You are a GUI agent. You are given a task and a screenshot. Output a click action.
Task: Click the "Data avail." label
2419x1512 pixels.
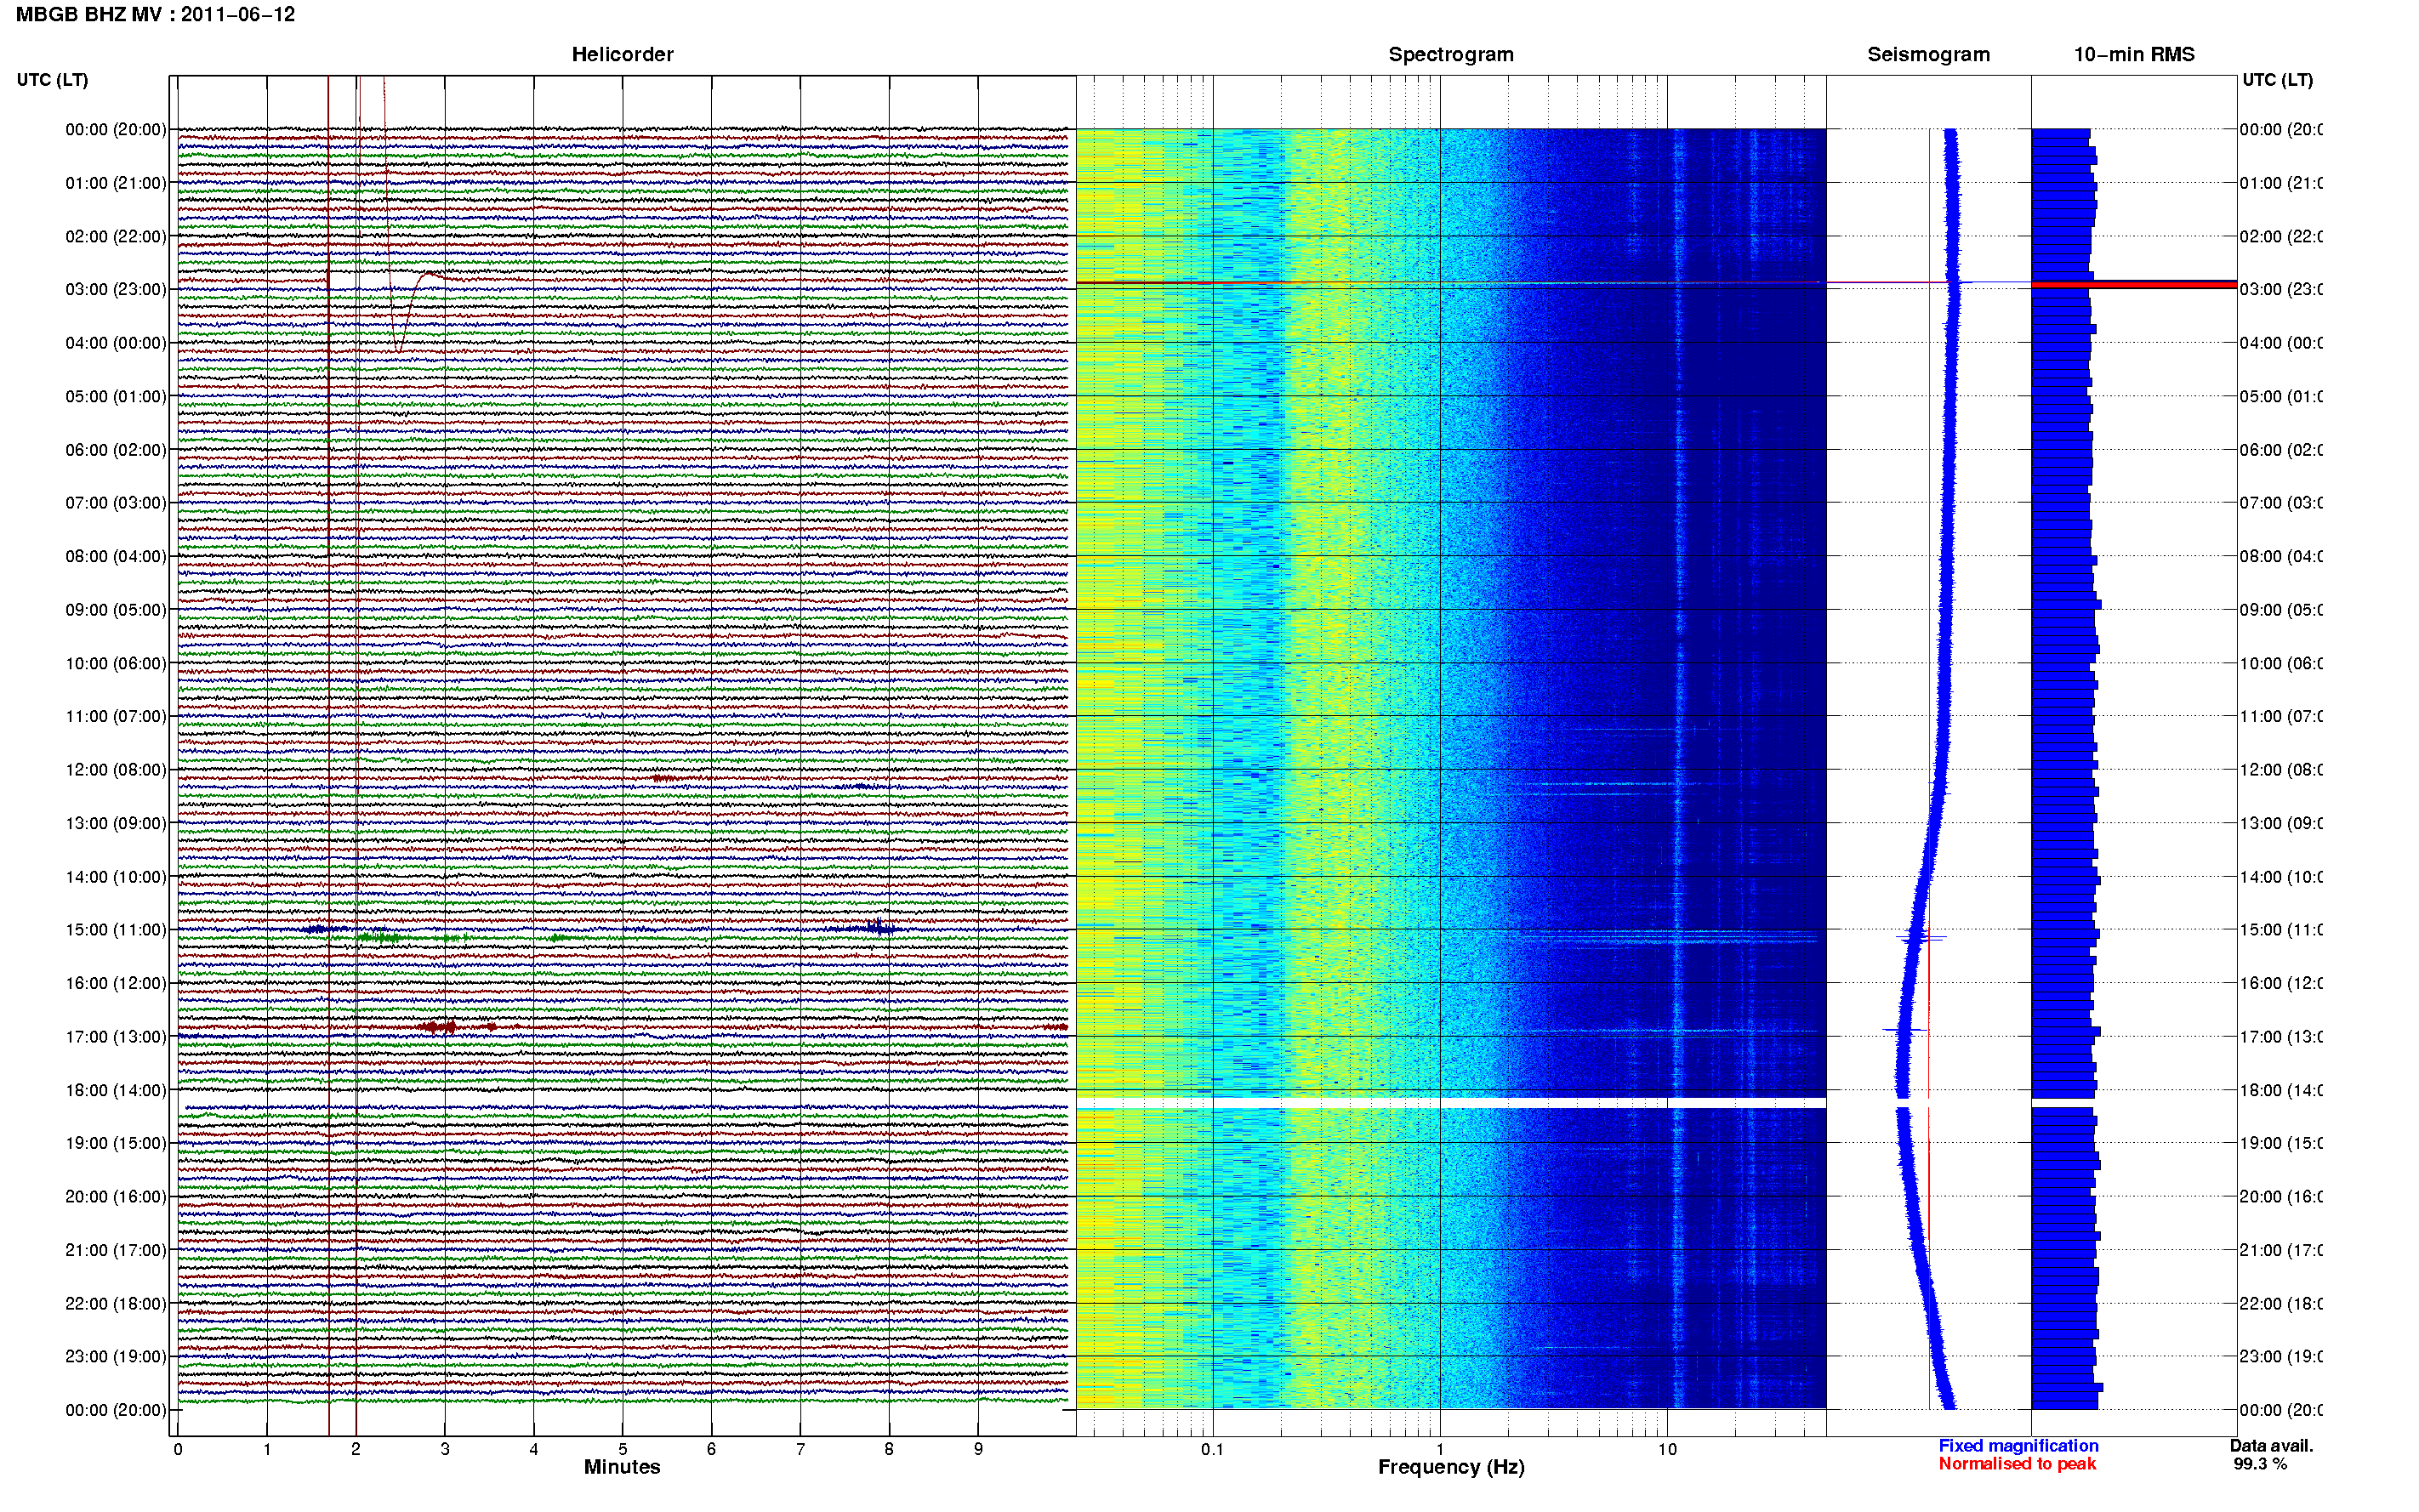point(2271,1446)
